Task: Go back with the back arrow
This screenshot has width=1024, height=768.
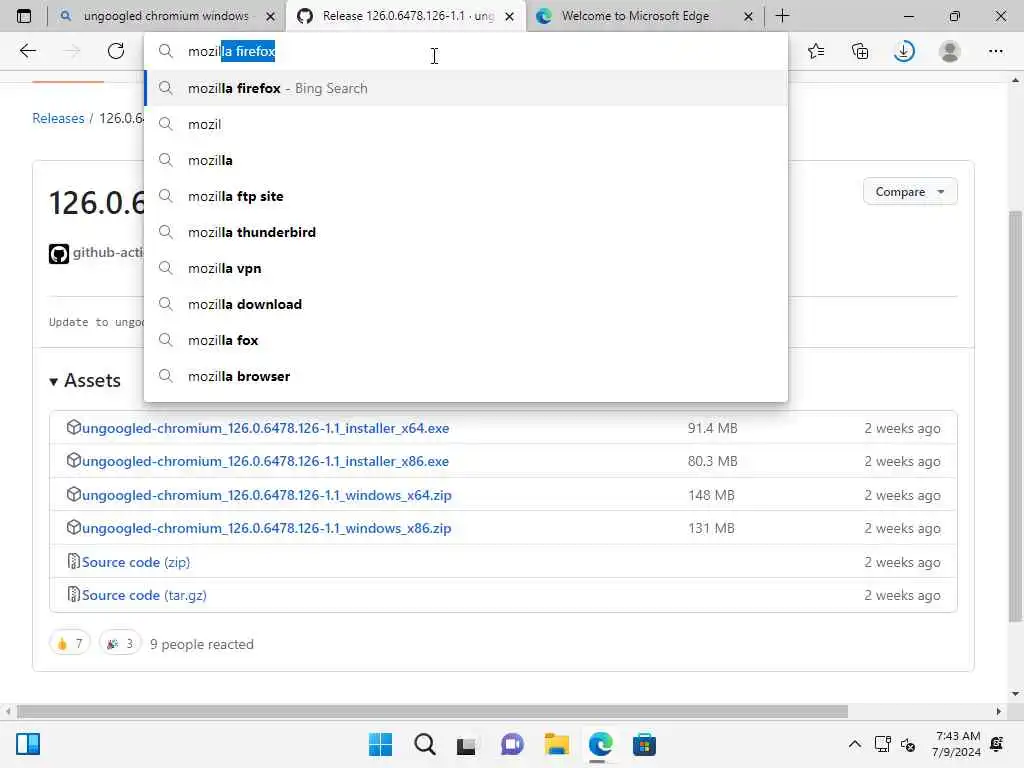Action: coord(27,51)
